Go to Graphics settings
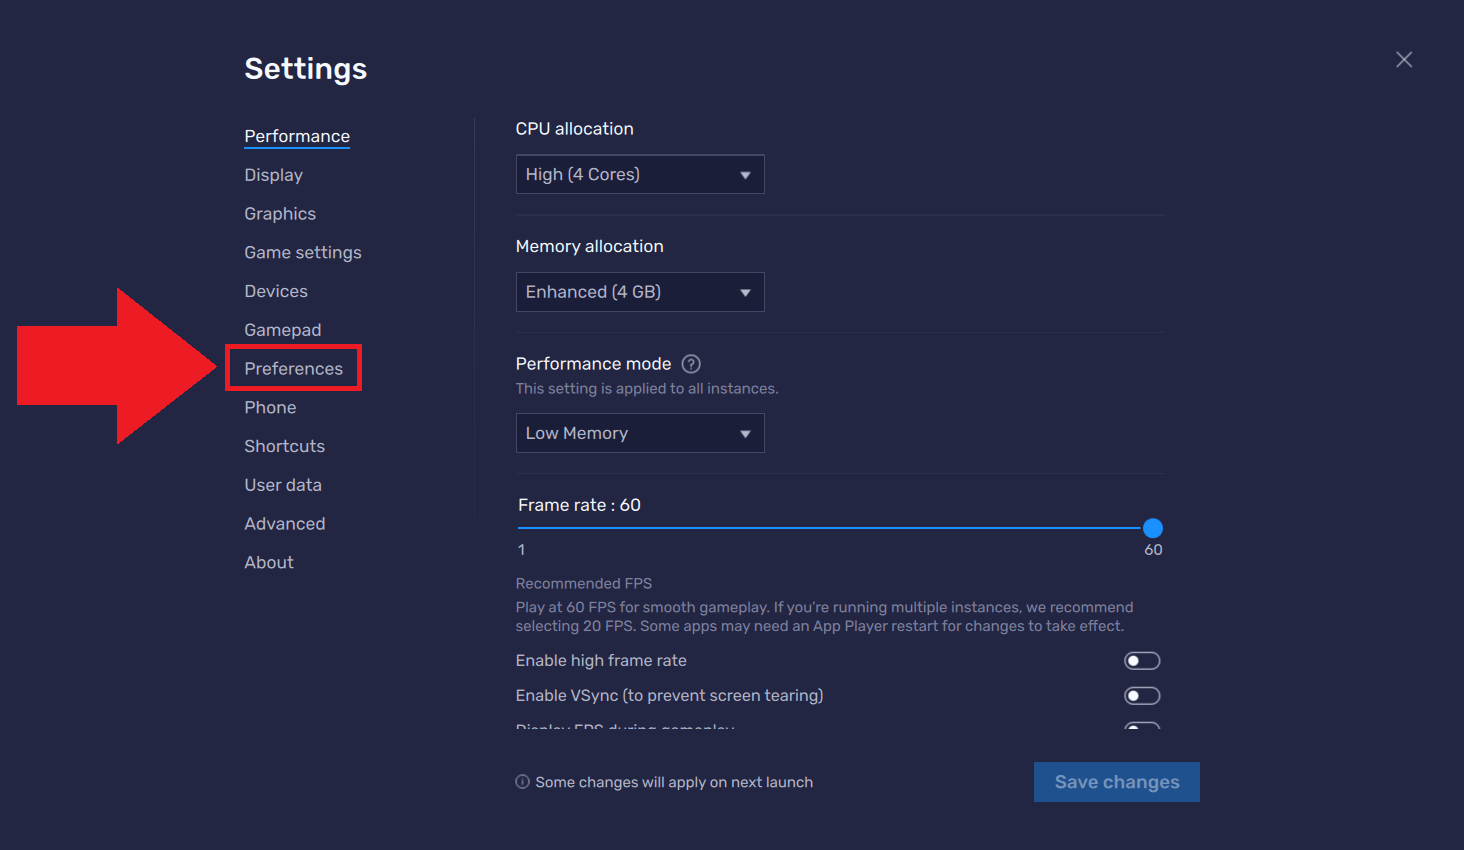1464x850 pixels. (280, 214)
